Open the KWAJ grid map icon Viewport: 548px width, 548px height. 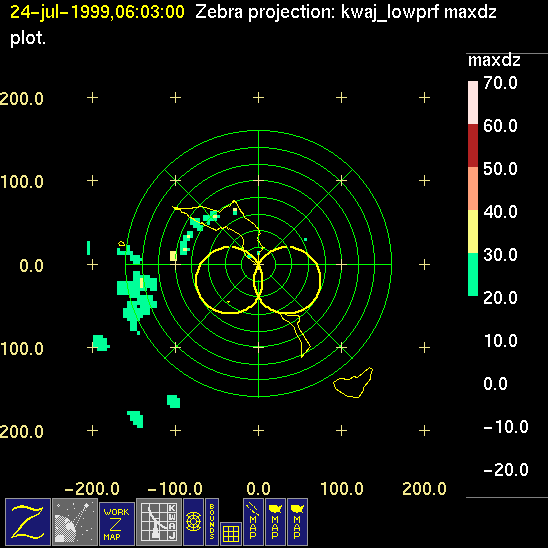(x=159, y=522)
